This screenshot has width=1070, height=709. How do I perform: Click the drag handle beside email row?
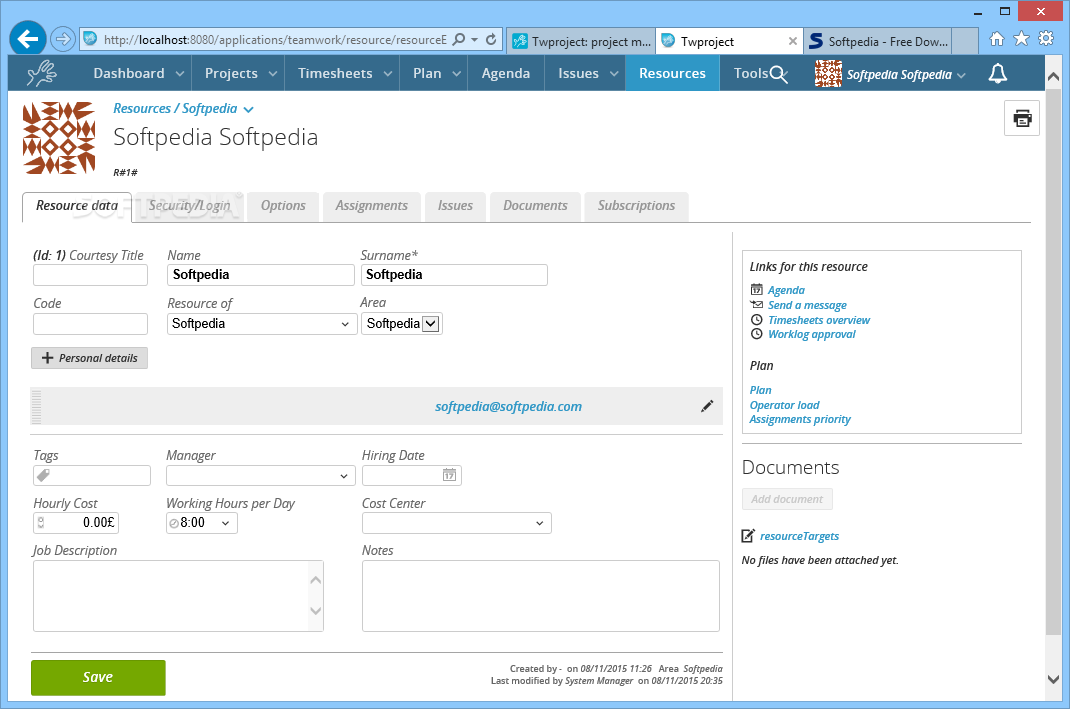pos(36,406)
